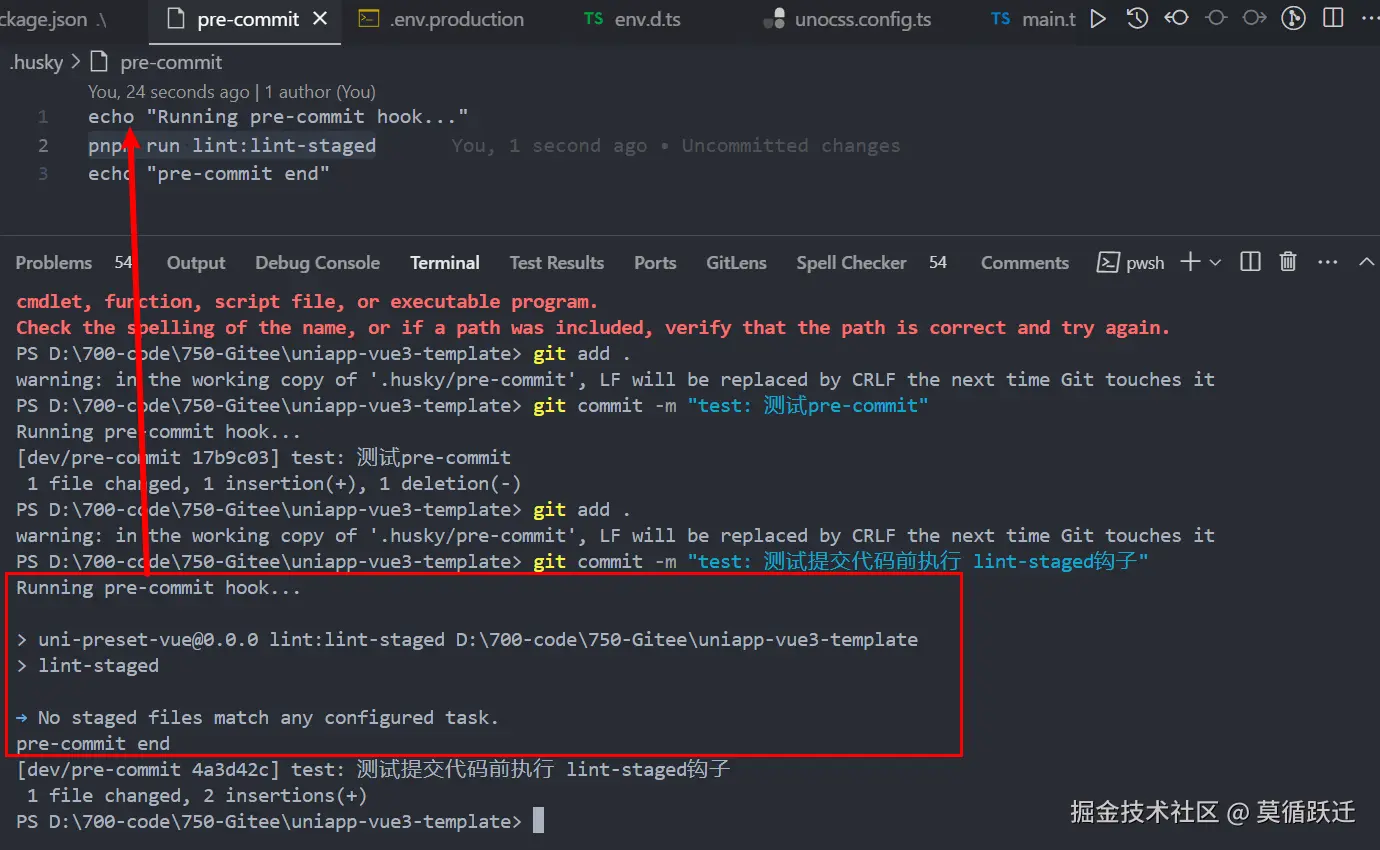Open the launch profile dropdown chevron
This screenshot has width=1380, height=850.
(x=1215, y=262)
